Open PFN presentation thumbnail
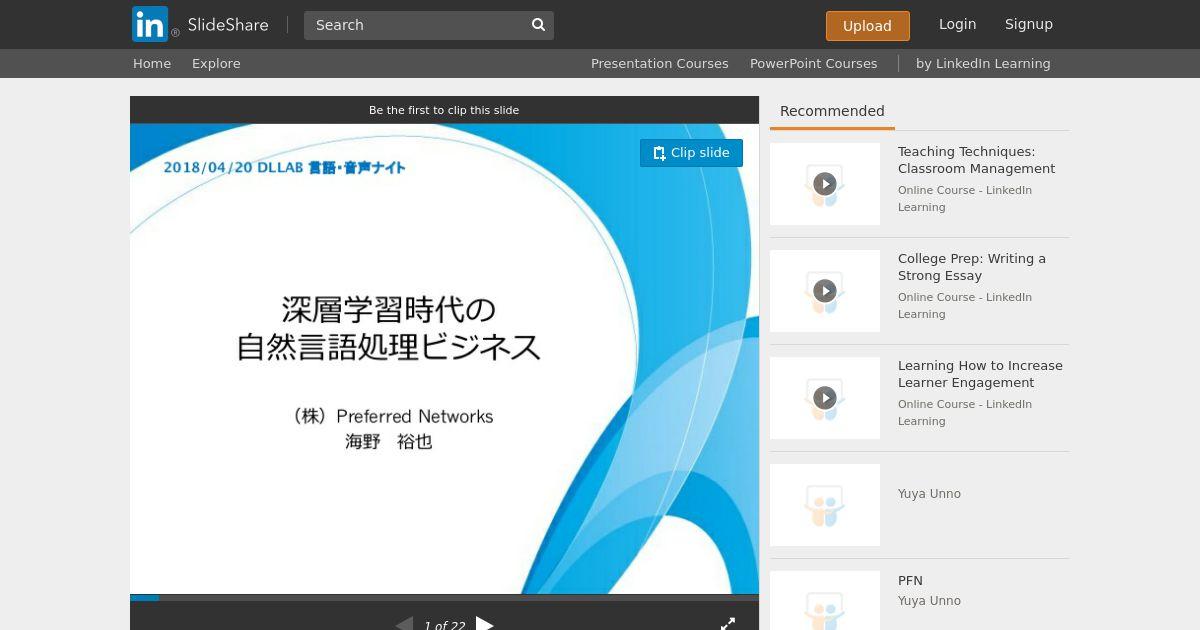 pos(825,600)
